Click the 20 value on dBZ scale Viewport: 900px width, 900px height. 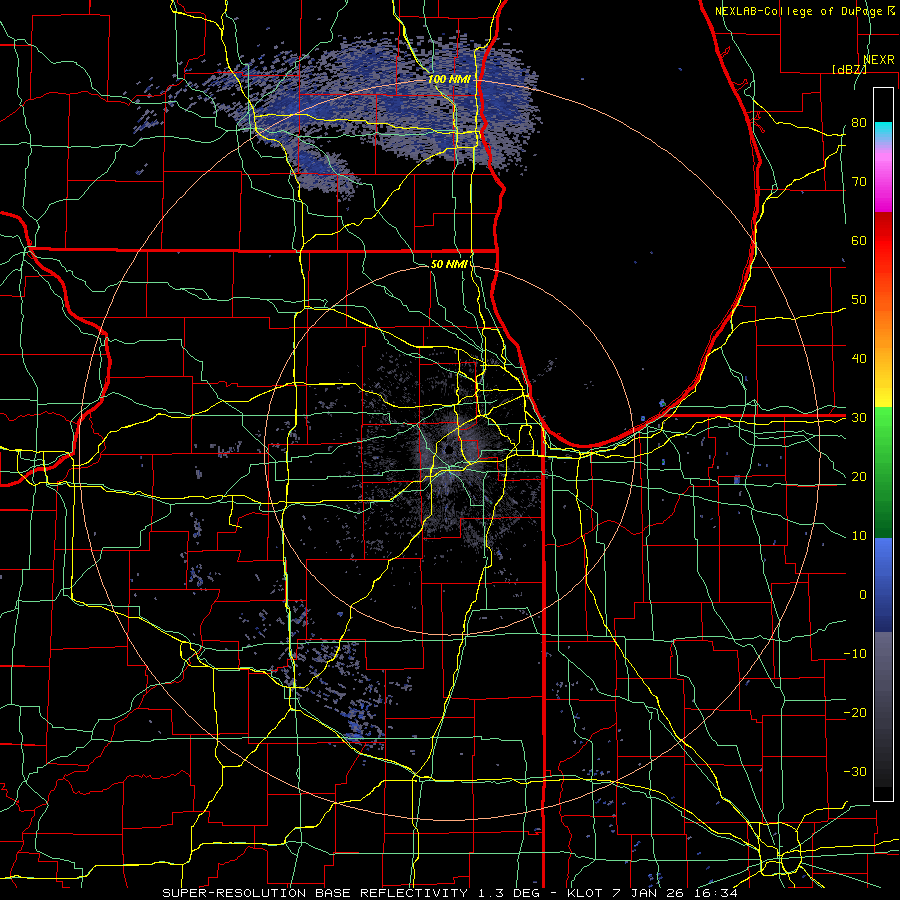(859, 476)
